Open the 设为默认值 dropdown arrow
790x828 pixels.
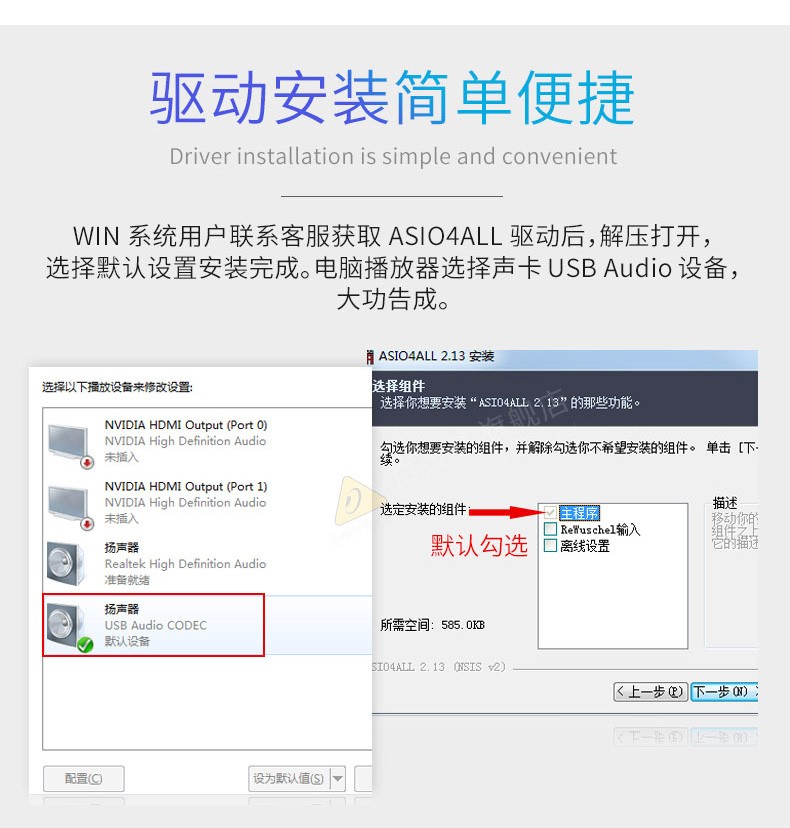coord(338,778)
